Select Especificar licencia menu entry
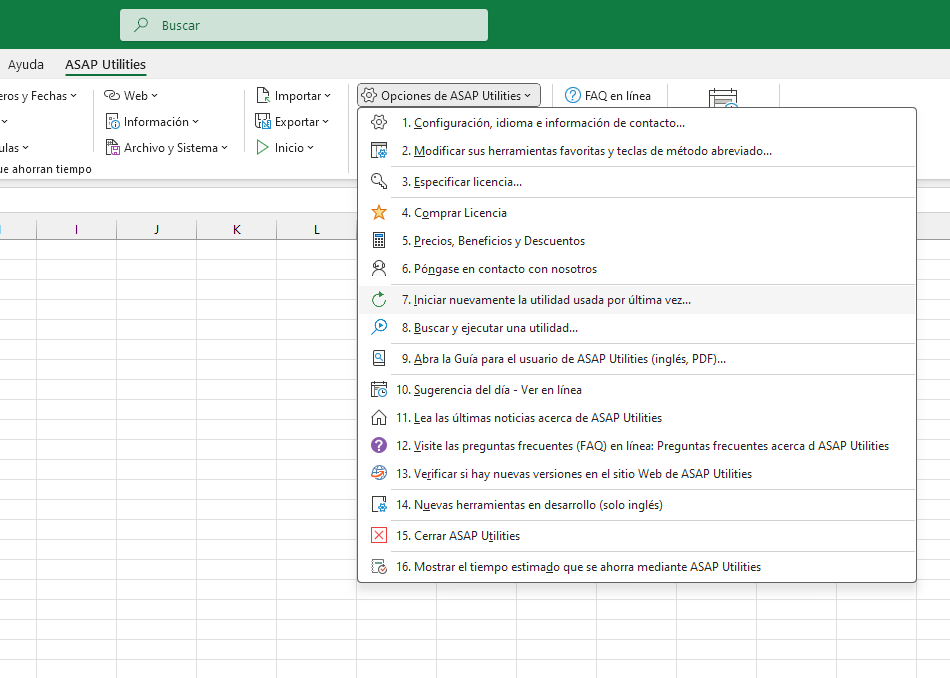 point(637,181)
